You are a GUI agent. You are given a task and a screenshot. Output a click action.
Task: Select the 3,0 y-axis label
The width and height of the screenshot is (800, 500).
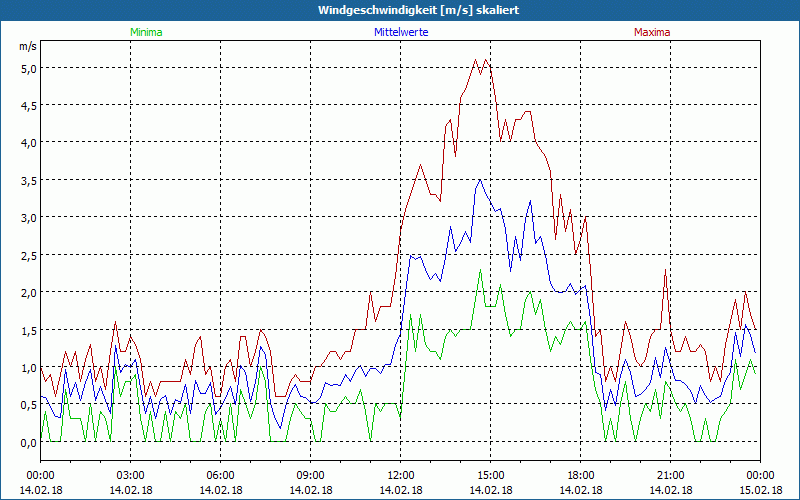(x=29, y=218)
